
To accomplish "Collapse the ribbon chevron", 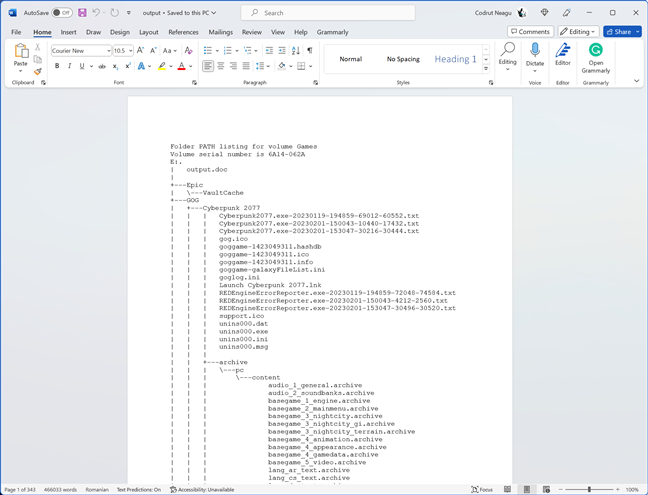I will (x=636, y=81).
